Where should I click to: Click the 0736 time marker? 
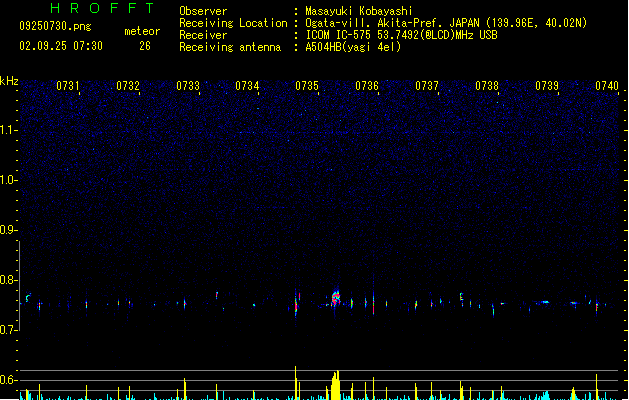pyautogui.click(x=367, y=86)
